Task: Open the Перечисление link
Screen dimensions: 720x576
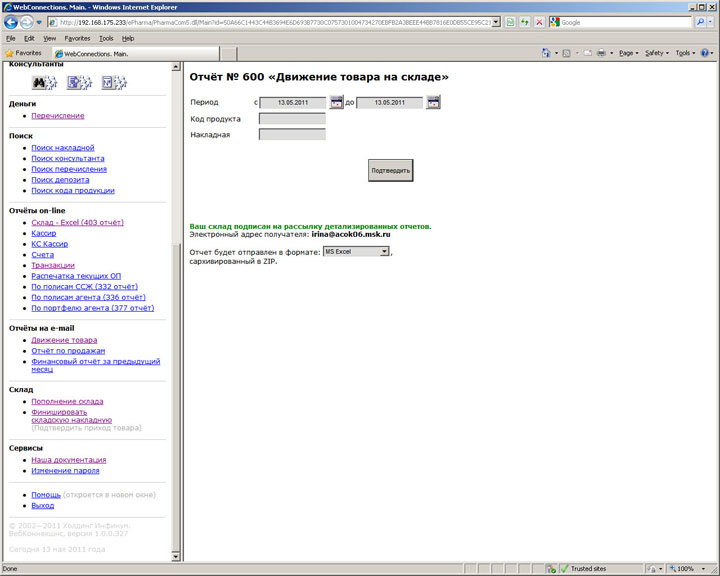Action: [x=58, y=116]
